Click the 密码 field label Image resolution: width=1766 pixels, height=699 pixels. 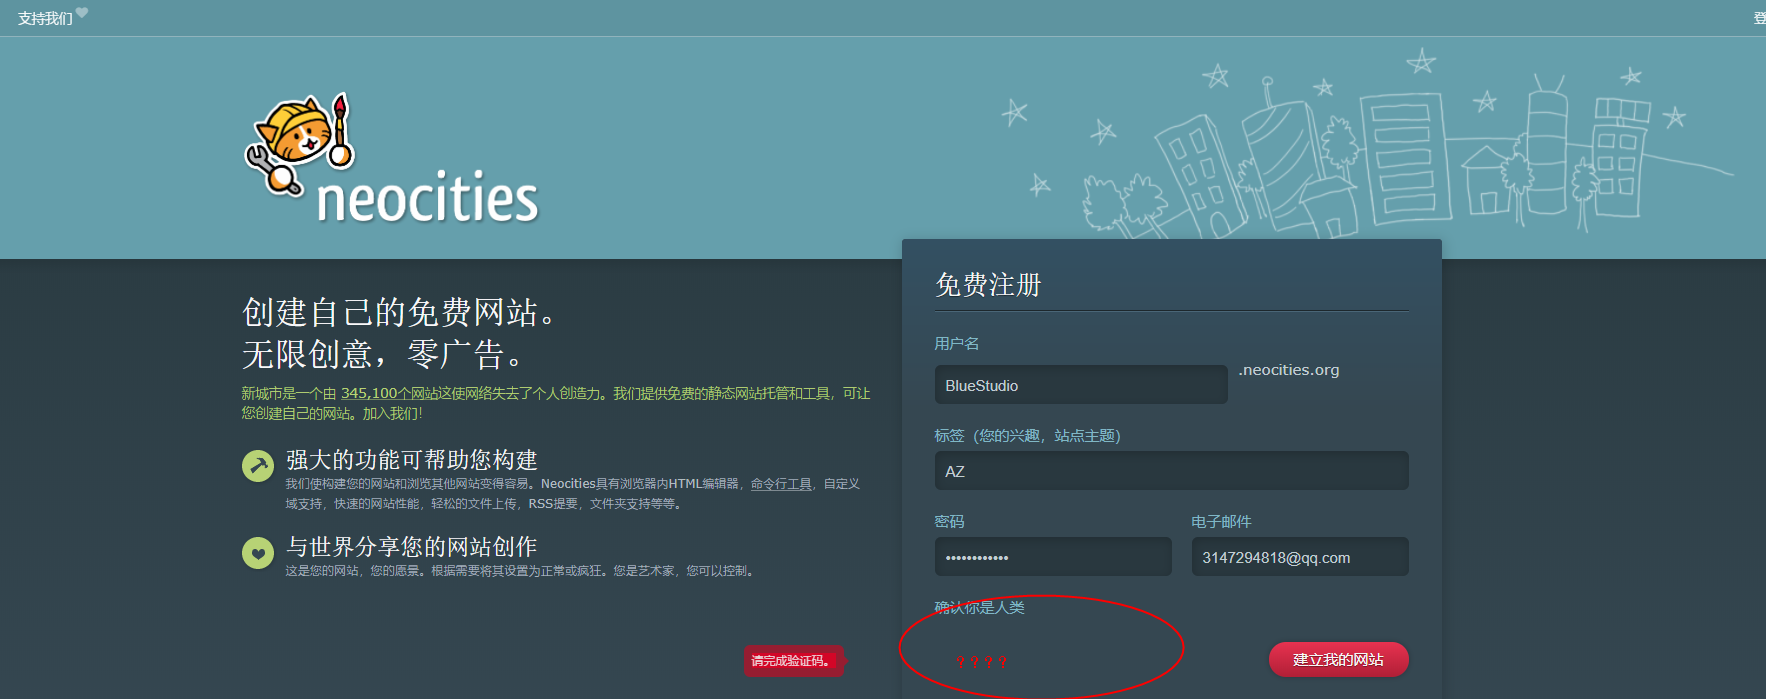950,522
